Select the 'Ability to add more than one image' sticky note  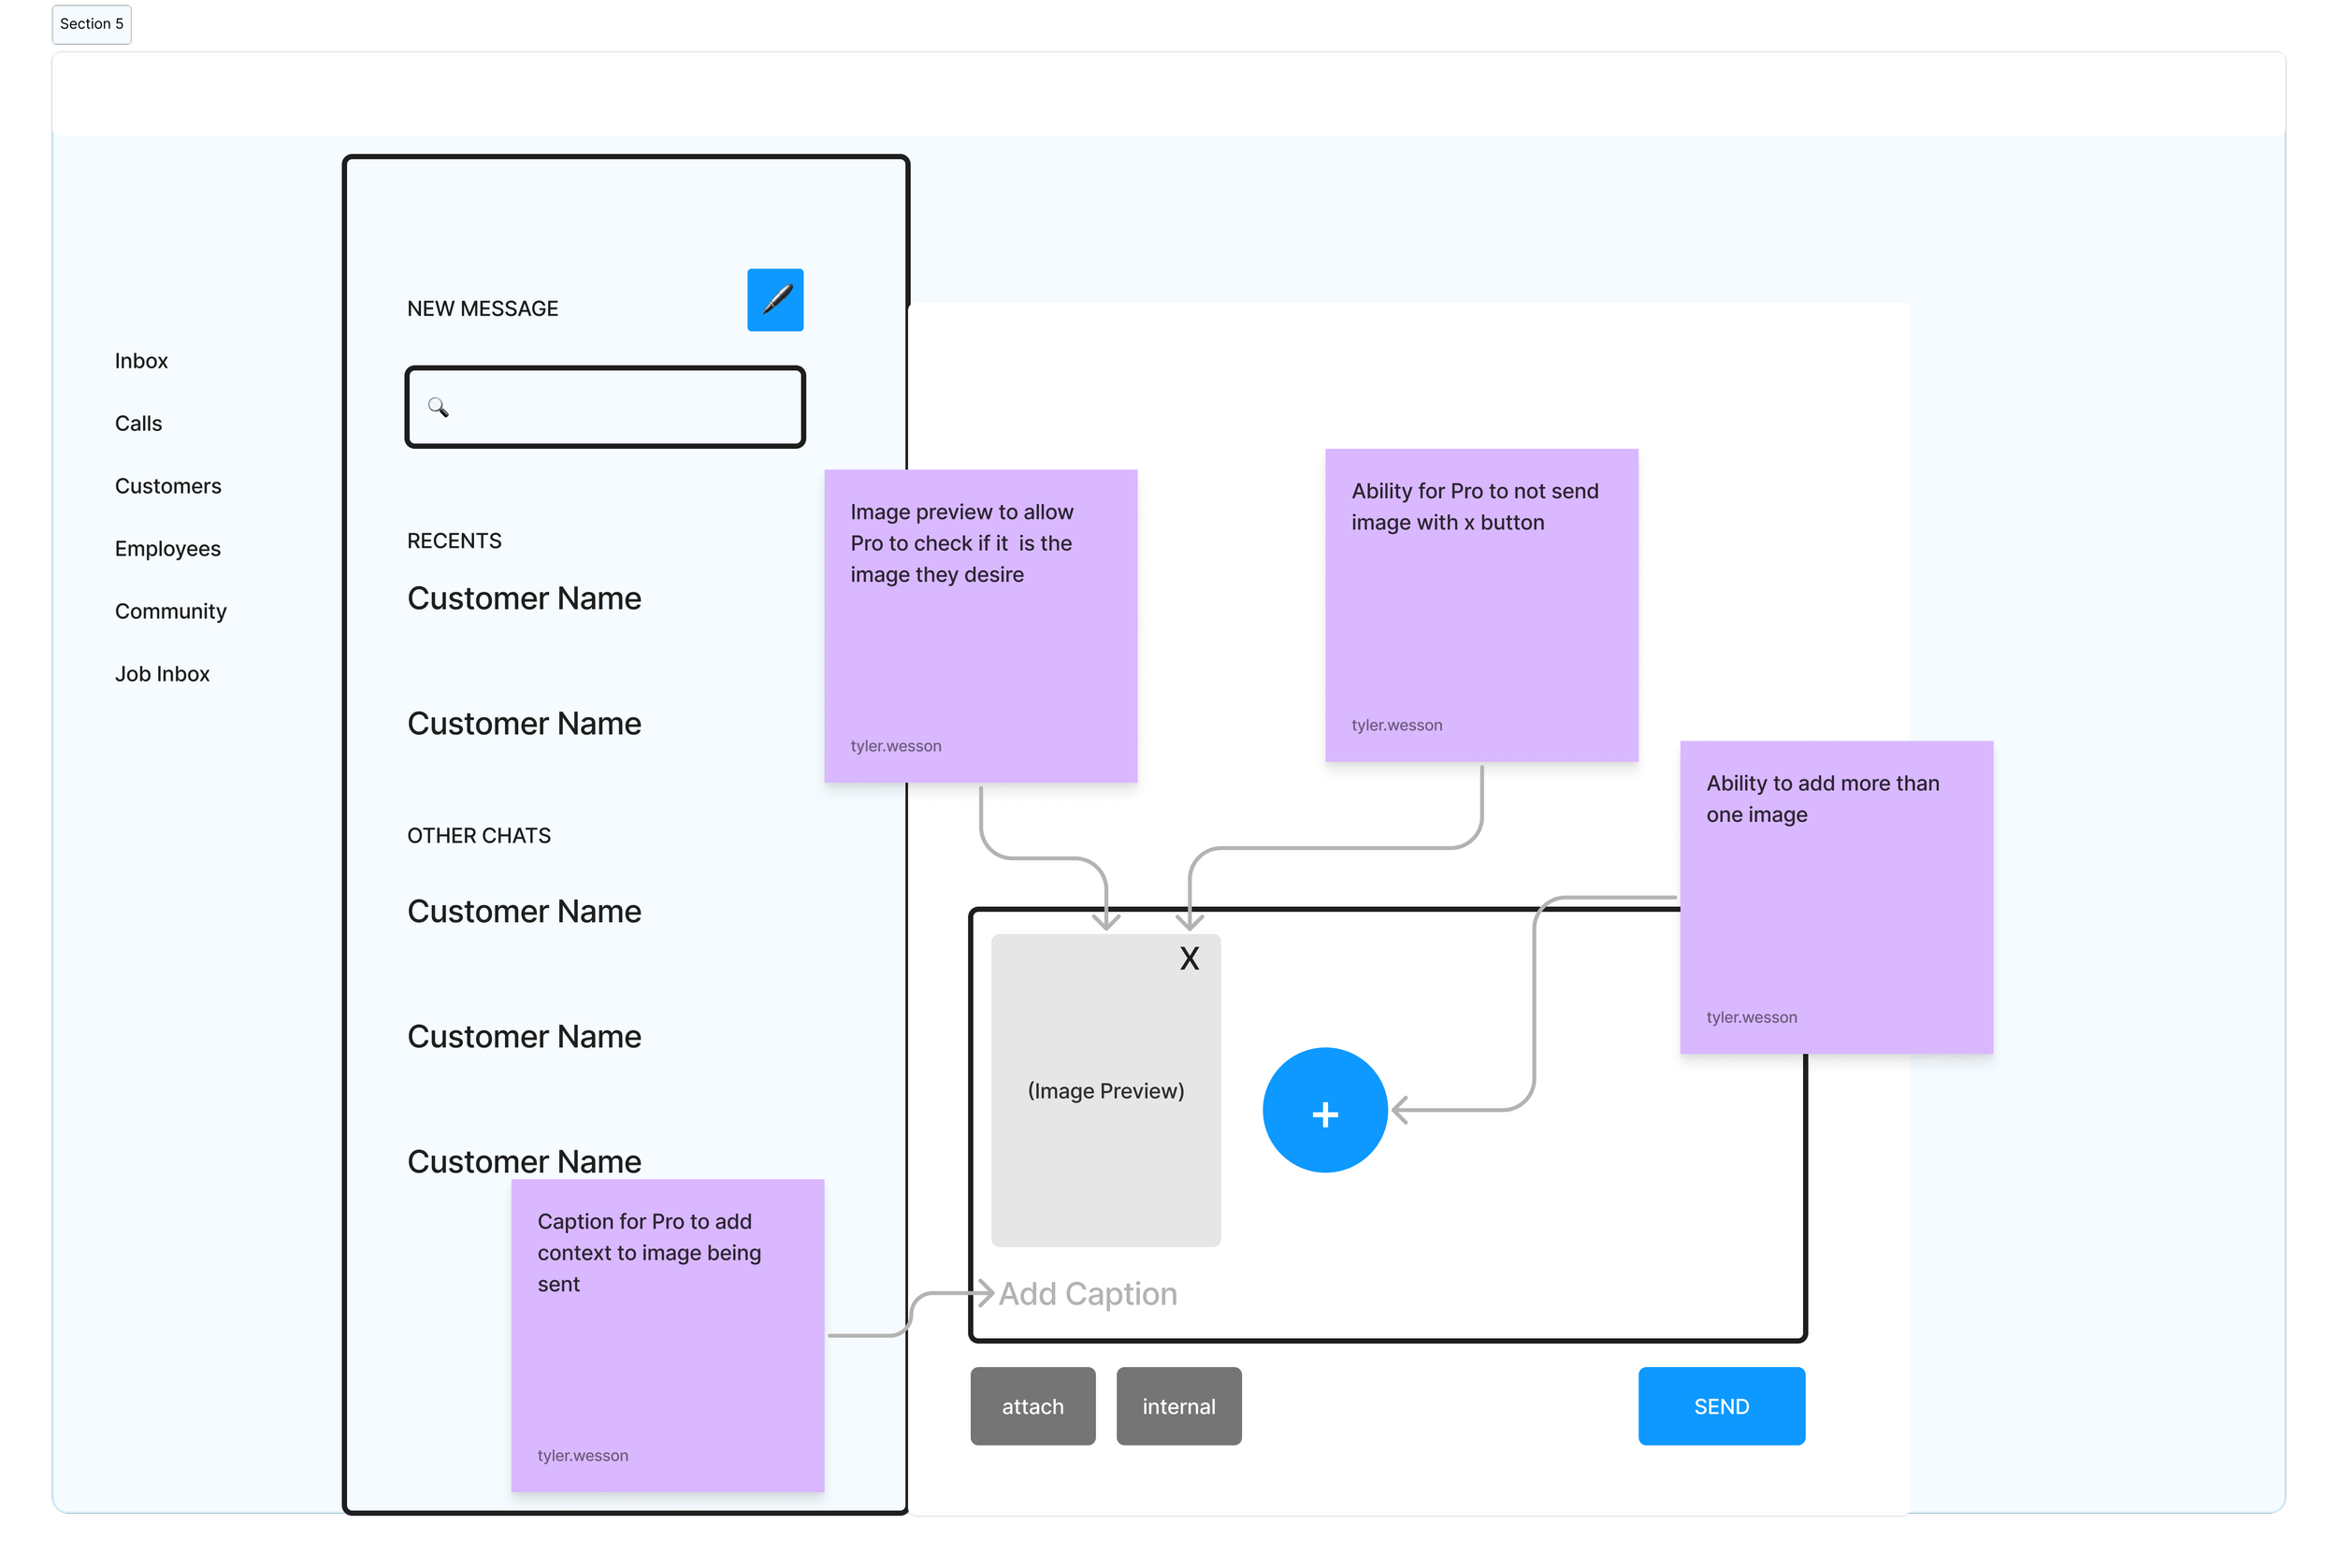(1836, 897)
